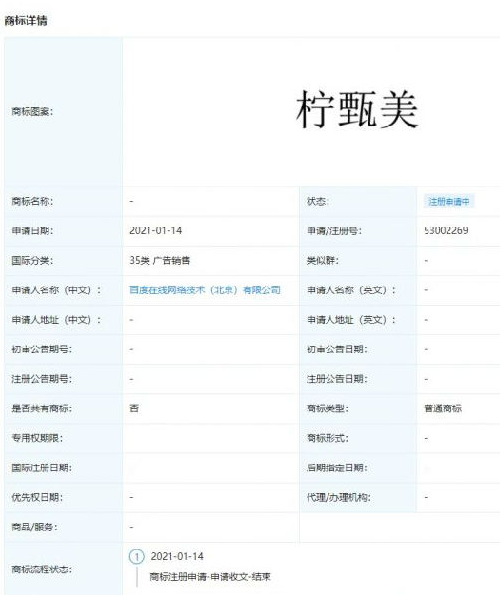Click the 商品/服务 label

[34, 527]
